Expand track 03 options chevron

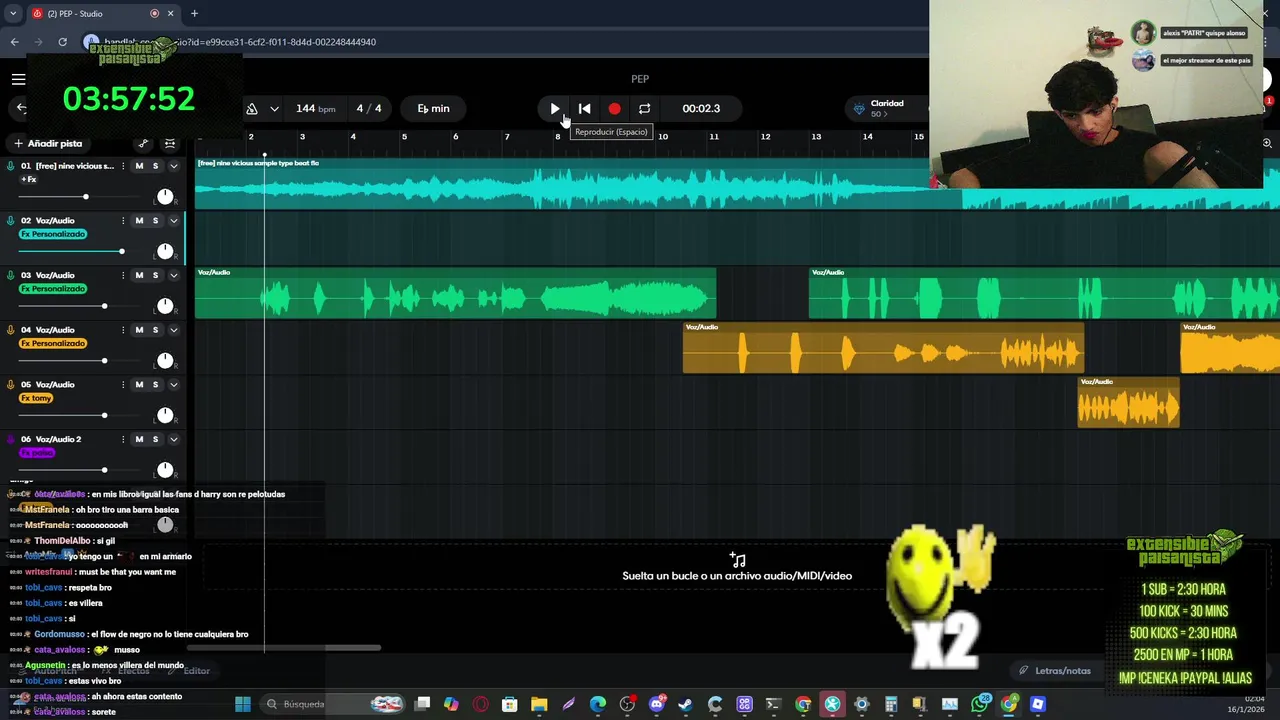(x=173, y=276)
